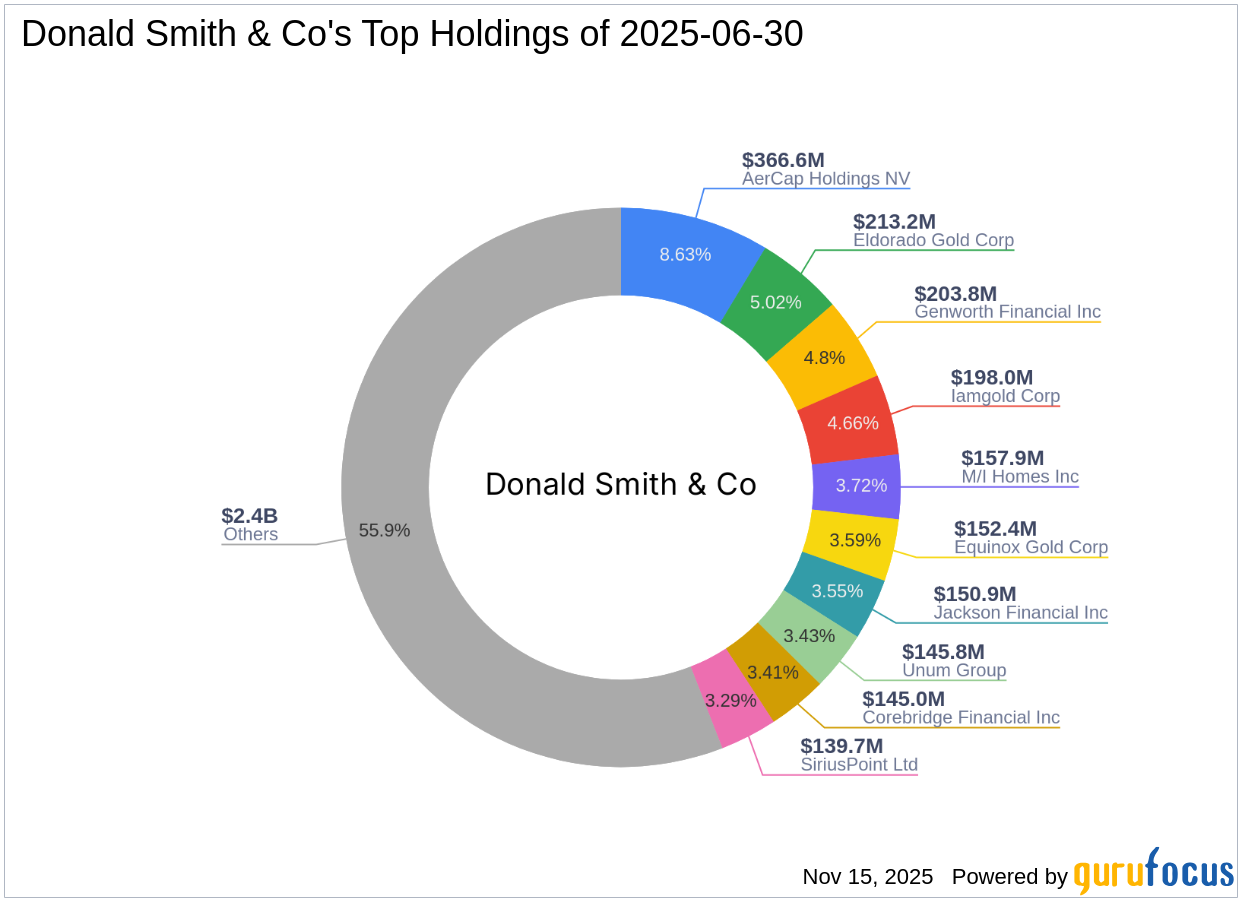Viewport: 1242px width, 902px height.
Task: Click the 55.9% percentage label
Action: (x=384, y=531)
